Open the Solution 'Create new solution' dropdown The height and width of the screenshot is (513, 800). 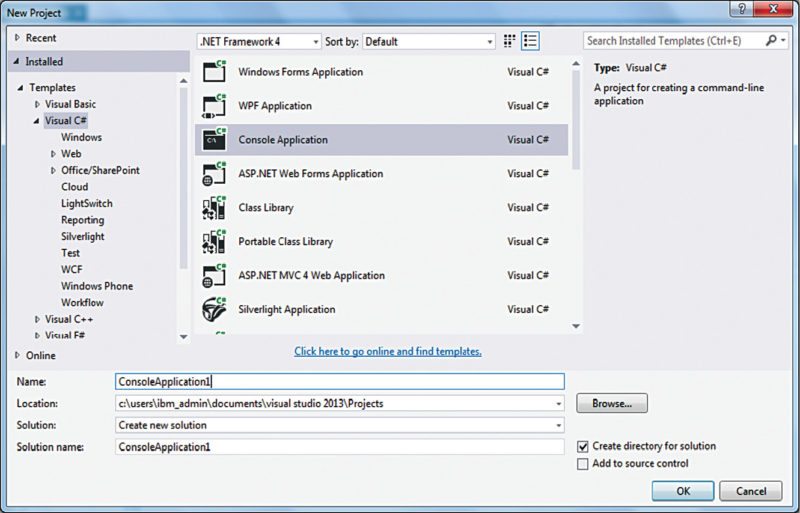(340, 425)
